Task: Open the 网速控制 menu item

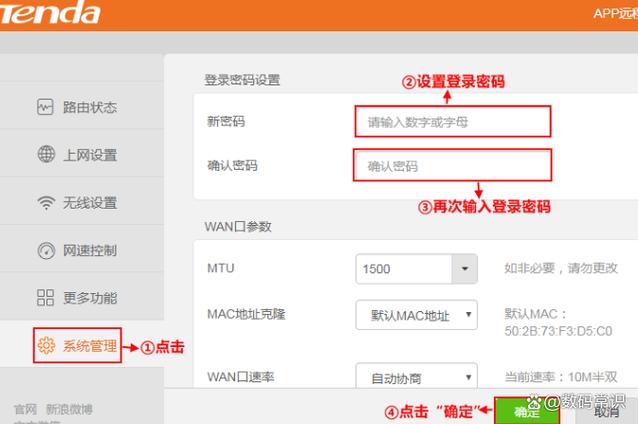Action: pyautogui.click(x=81, y=250)
